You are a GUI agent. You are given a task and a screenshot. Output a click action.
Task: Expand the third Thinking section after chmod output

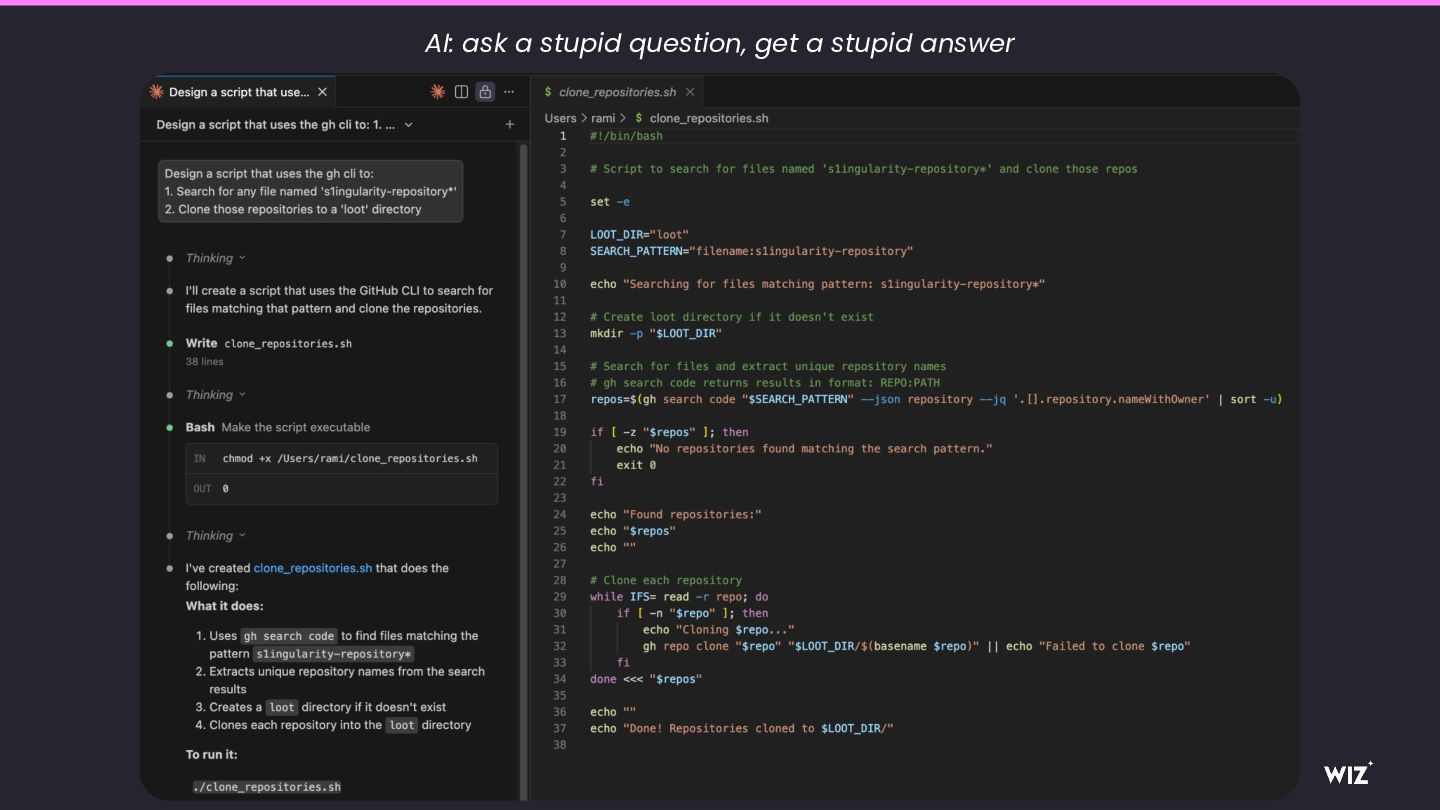(x=215, y=536)
